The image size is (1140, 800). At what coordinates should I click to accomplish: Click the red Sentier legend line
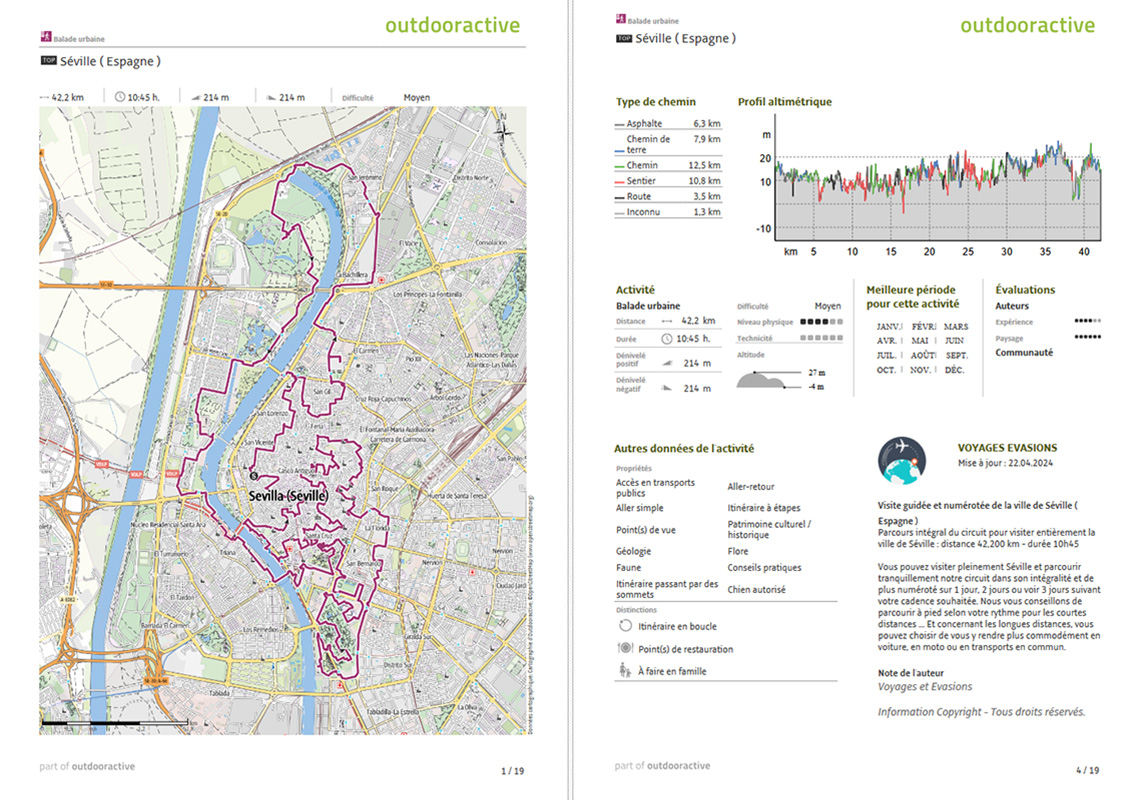[x=620, y=182]
